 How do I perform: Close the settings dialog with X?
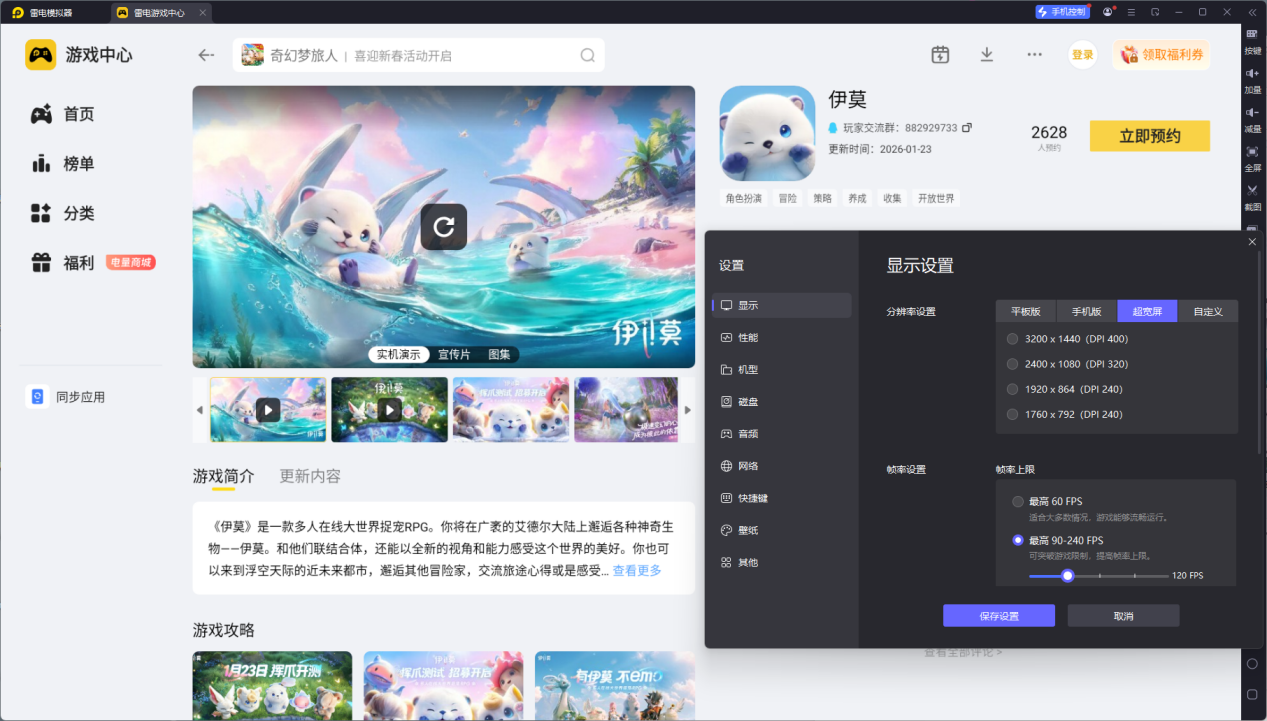(1252, 241)
